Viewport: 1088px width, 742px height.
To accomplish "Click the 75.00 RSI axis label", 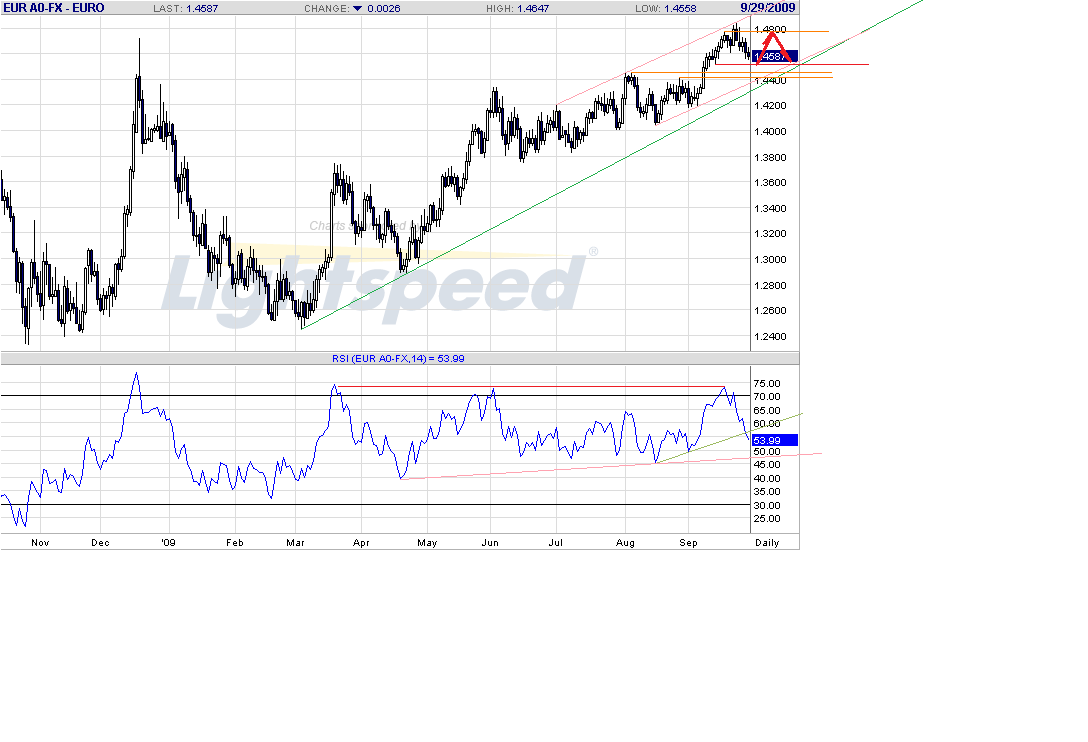I will [767, 383].
